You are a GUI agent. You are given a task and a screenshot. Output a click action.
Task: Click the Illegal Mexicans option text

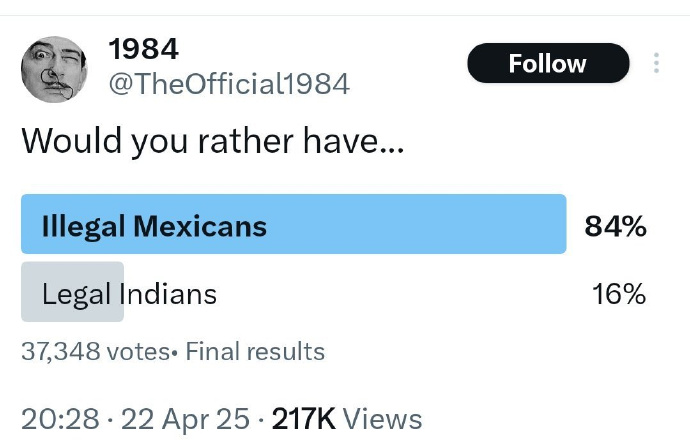[x=154, y=227]
